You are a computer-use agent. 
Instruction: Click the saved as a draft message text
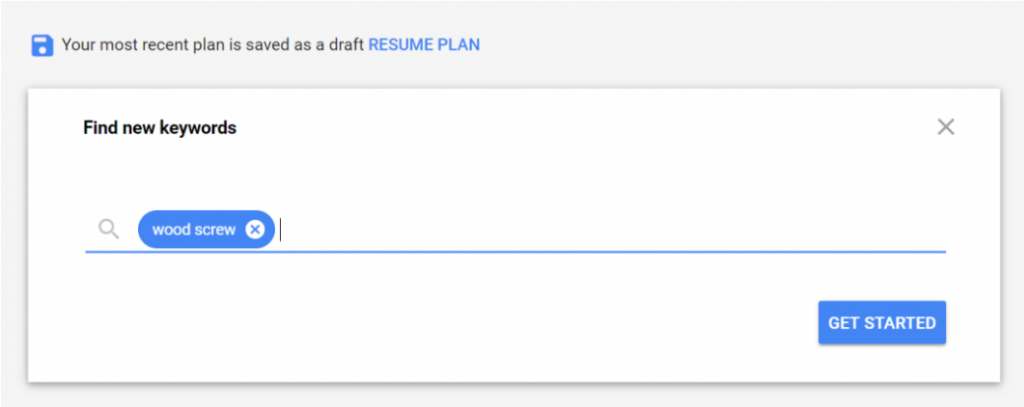pos(214,45)
